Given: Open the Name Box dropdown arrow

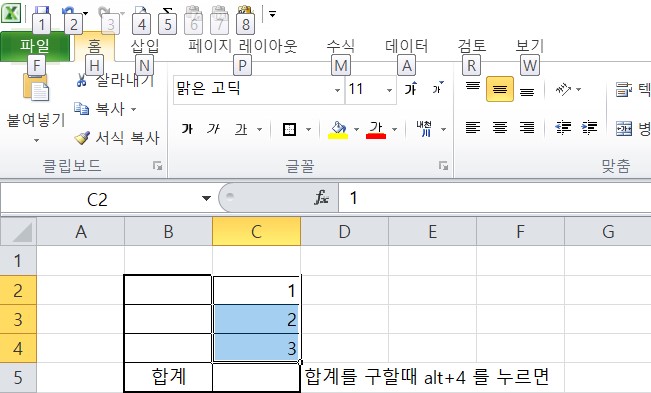Looking at the screenshot, I should click(x=206, y=198).
